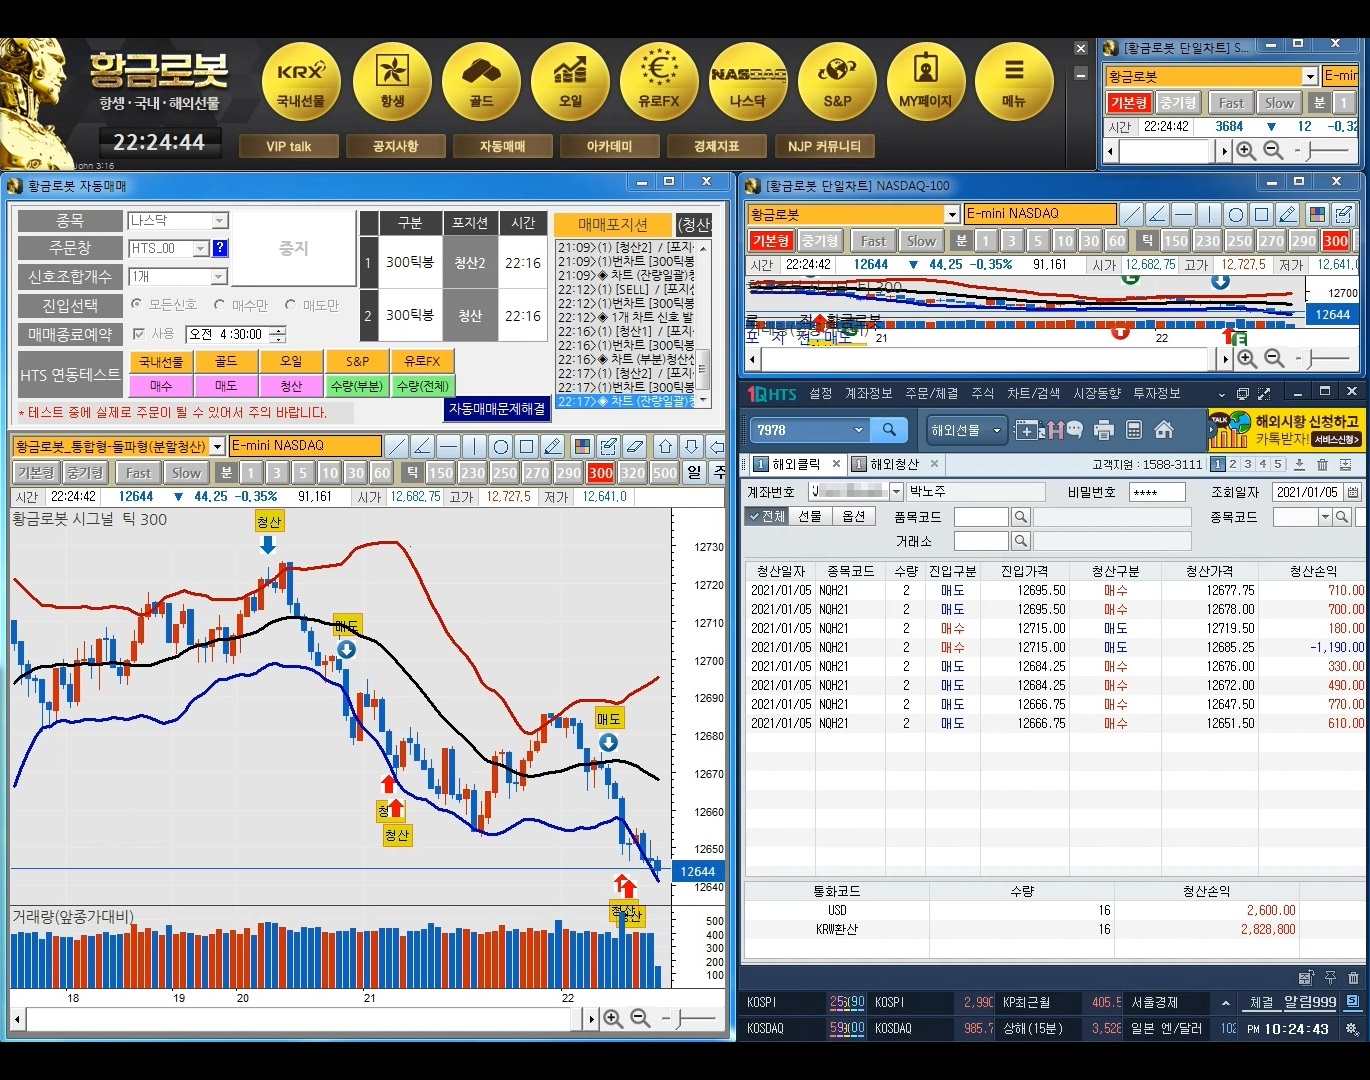Screen dimensions: 1370x1080
Task: Click the home icon in 1QHTS toolbar
Action: click(x=1164, y=430)
